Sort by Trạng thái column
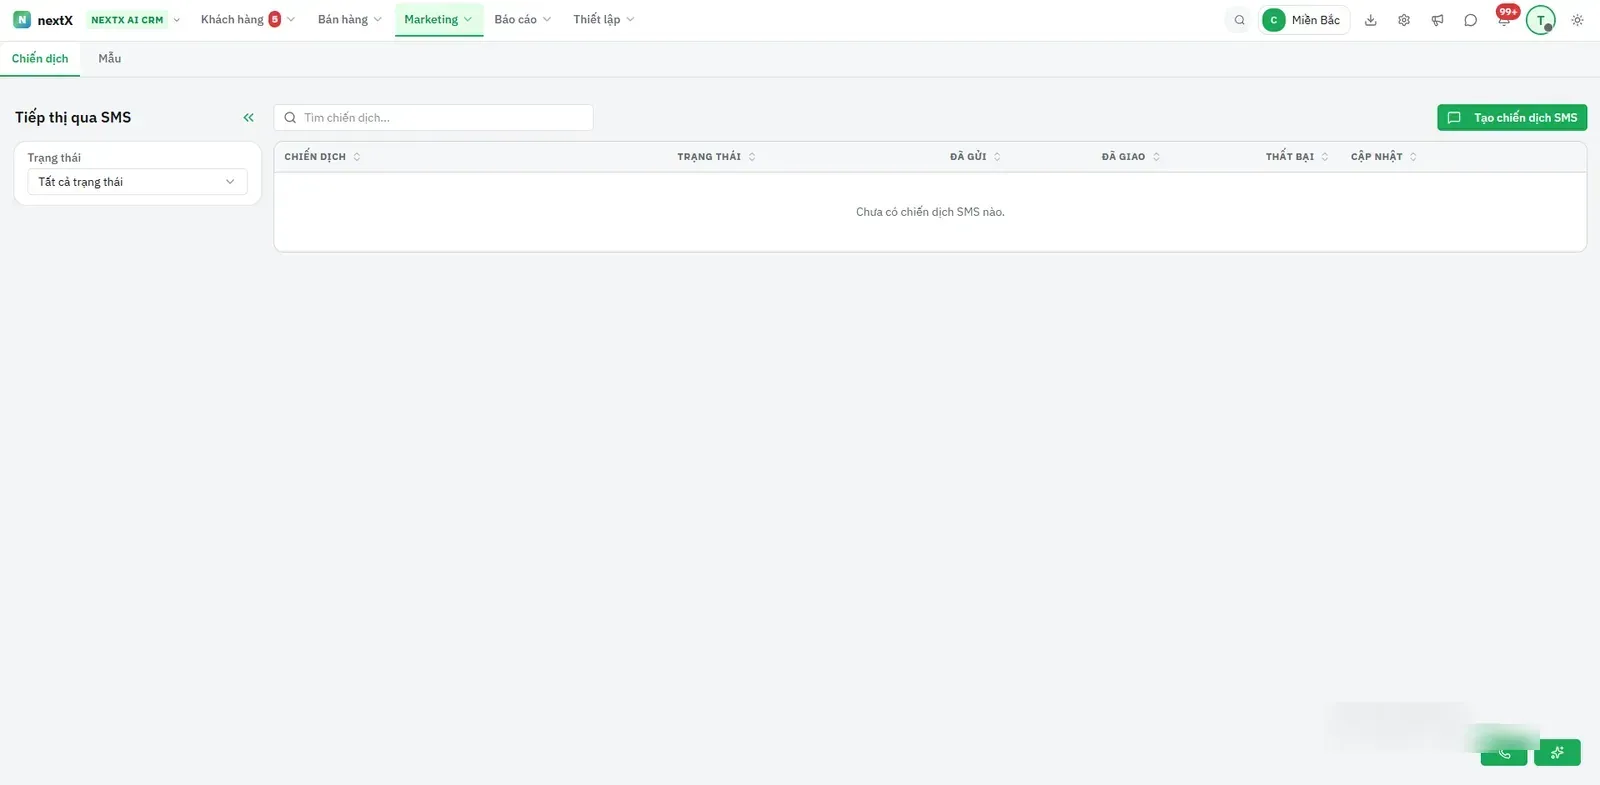Screen dimensions: 1600x785 [x=716, y=157]
